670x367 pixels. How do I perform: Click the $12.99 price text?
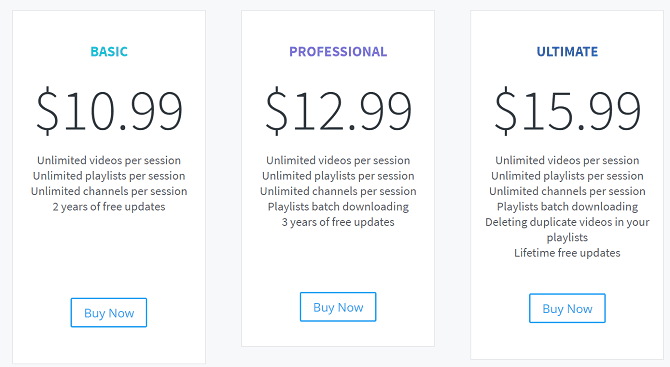tap(338, 111)
